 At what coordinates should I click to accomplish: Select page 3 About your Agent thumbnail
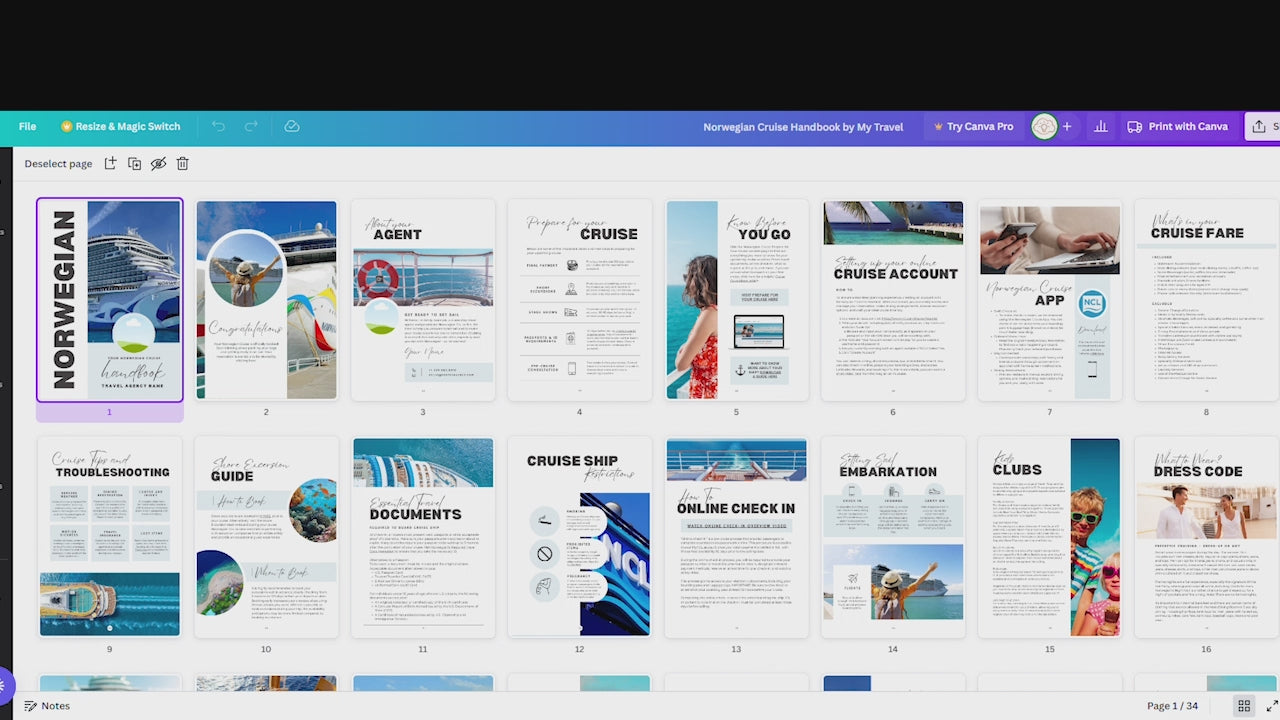click(x=423, y=300)
